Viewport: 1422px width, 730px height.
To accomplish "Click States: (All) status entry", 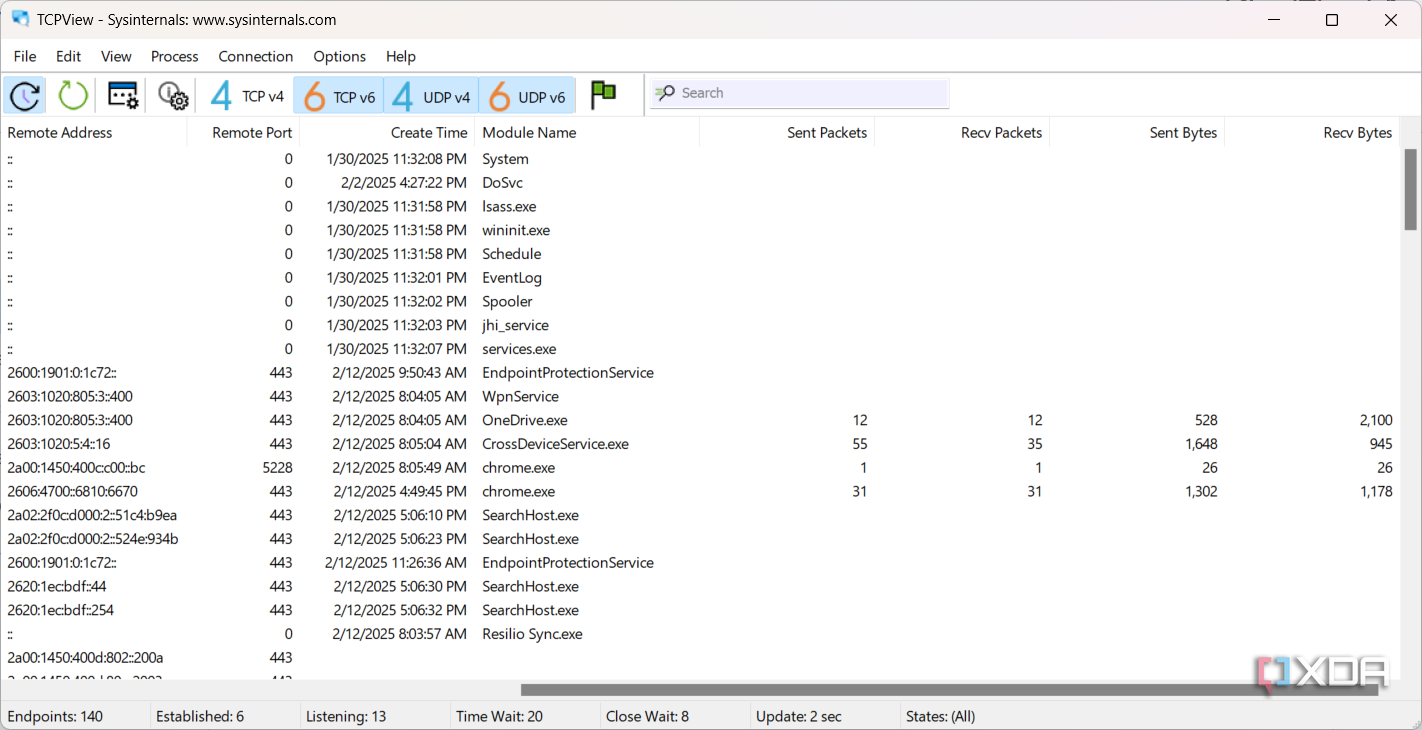I will tap(940, 717).
